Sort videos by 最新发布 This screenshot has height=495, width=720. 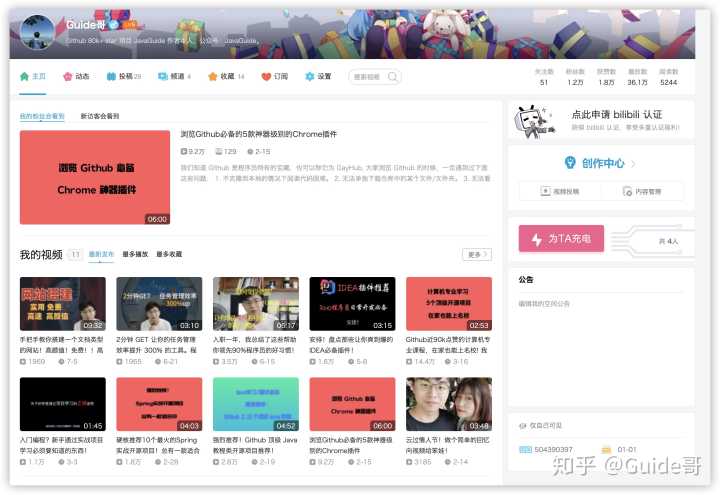pyautogui.click(x=101, y=254)
